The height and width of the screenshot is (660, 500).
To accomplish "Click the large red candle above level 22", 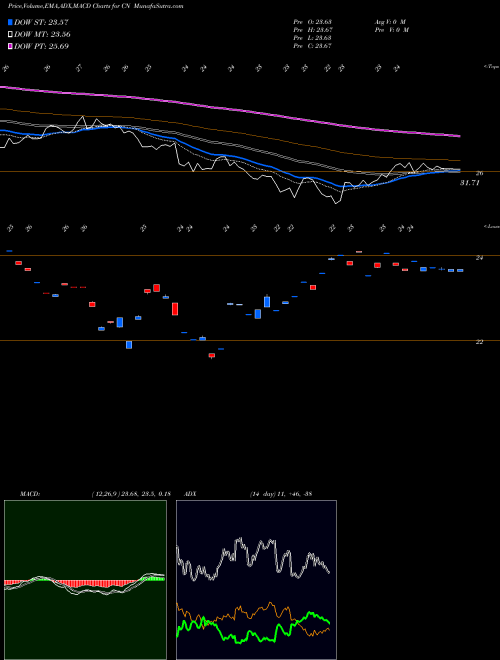I will pos(175,309).
